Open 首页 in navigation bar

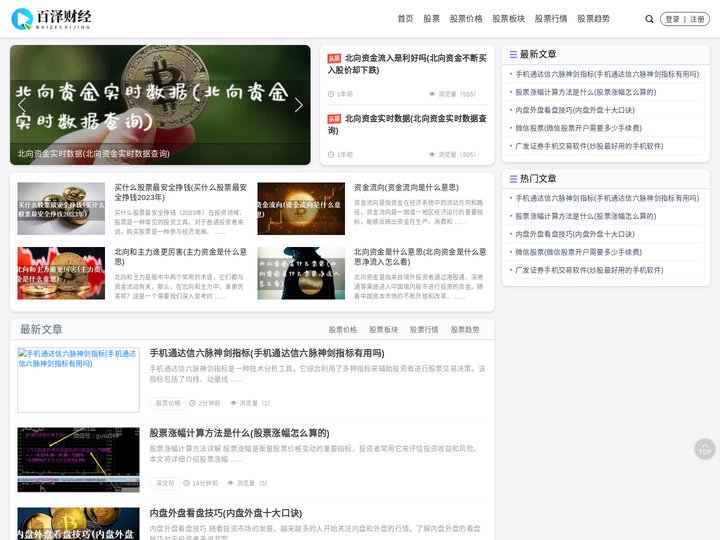(x=405, y=19)
